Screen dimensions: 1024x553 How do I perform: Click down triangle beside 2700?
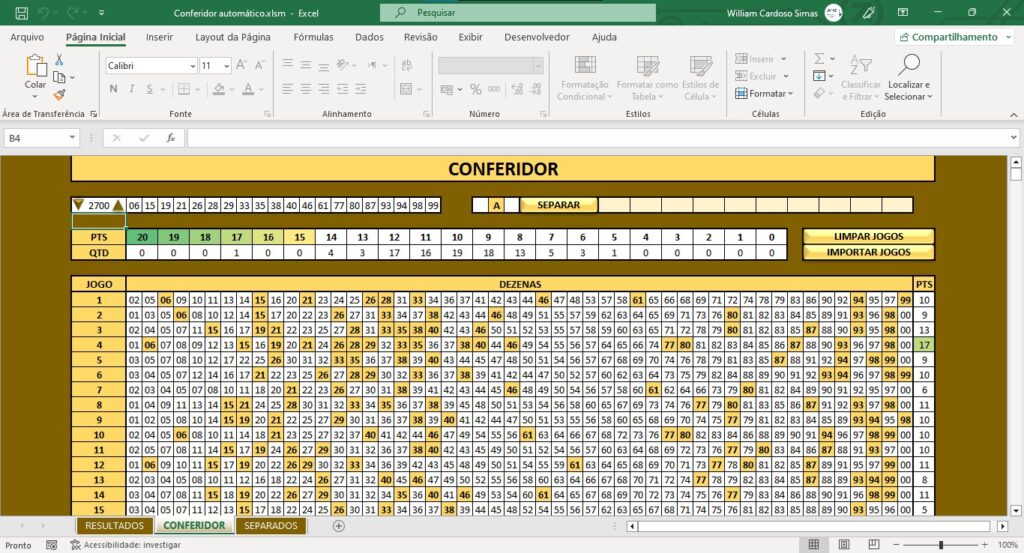78,205
